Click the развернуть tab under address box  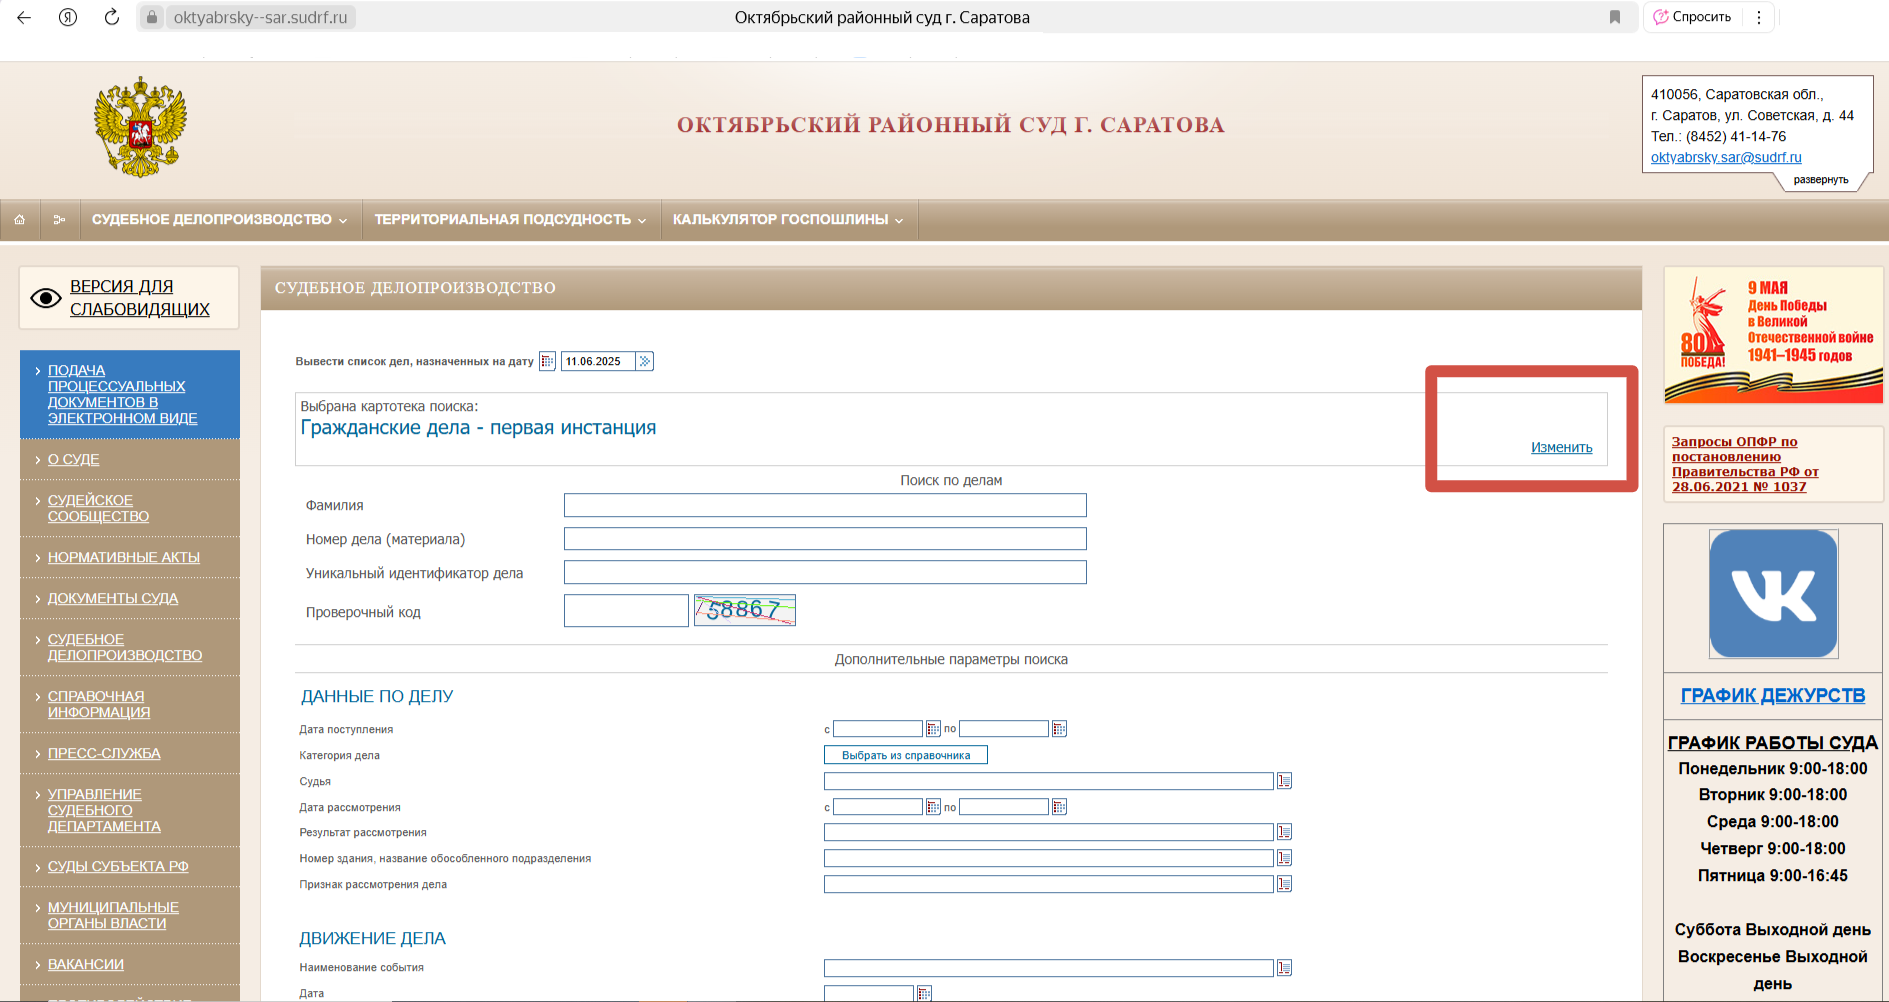pos(1820,180)
